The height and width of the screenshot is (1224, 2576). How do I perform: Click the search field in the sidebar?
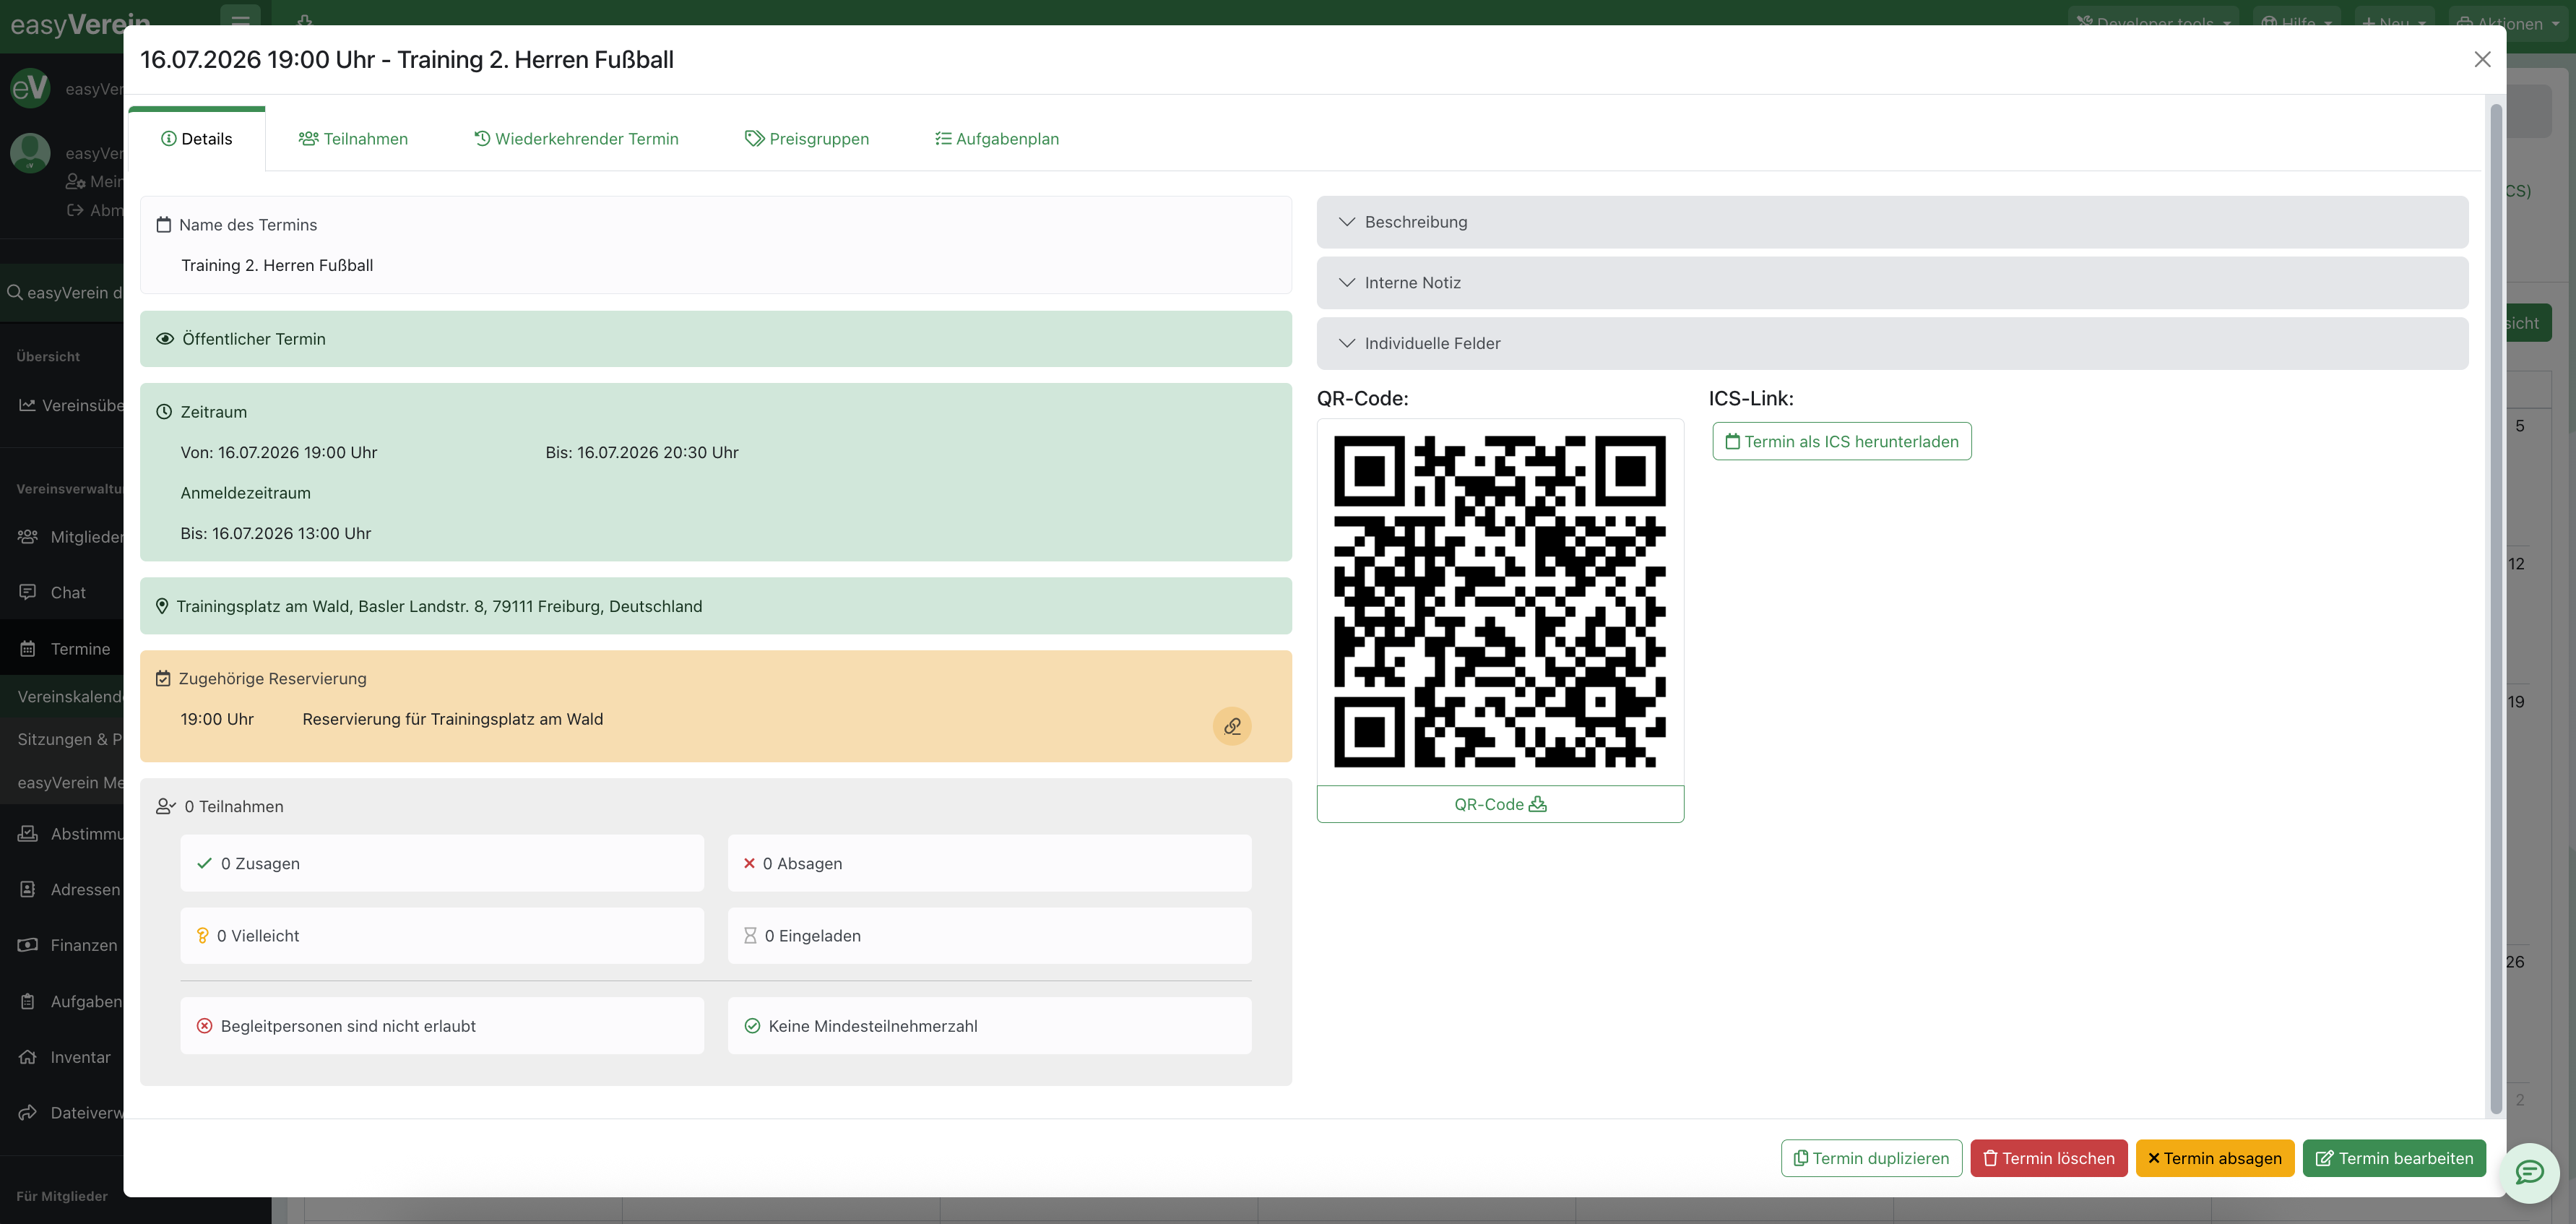pos(62,293)
